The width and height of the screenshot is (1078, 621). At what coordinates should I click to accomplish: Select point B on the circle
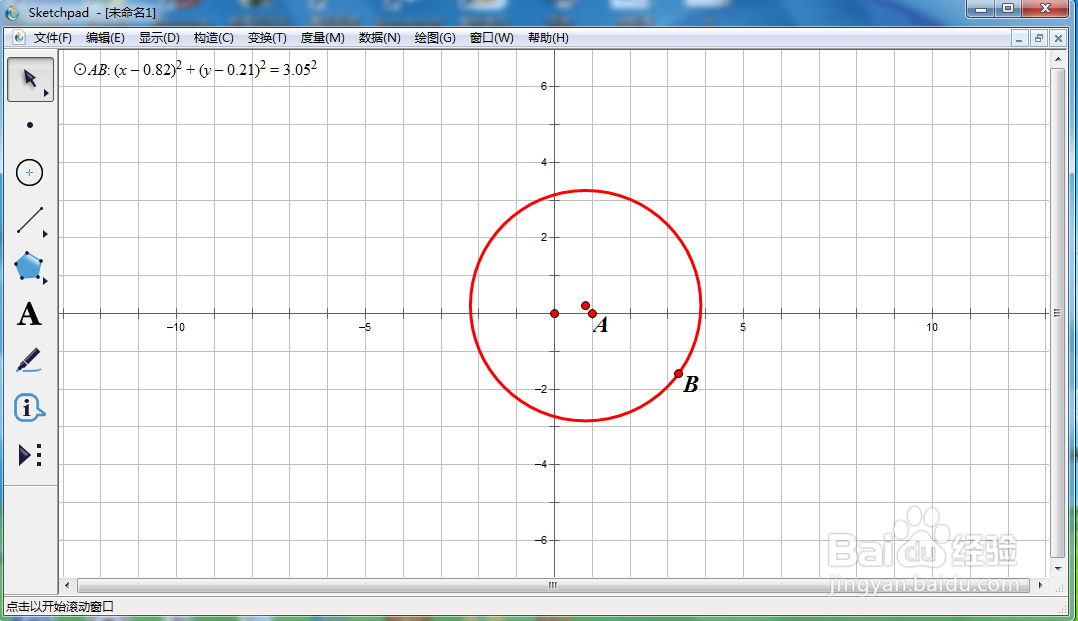pos(679,373)
